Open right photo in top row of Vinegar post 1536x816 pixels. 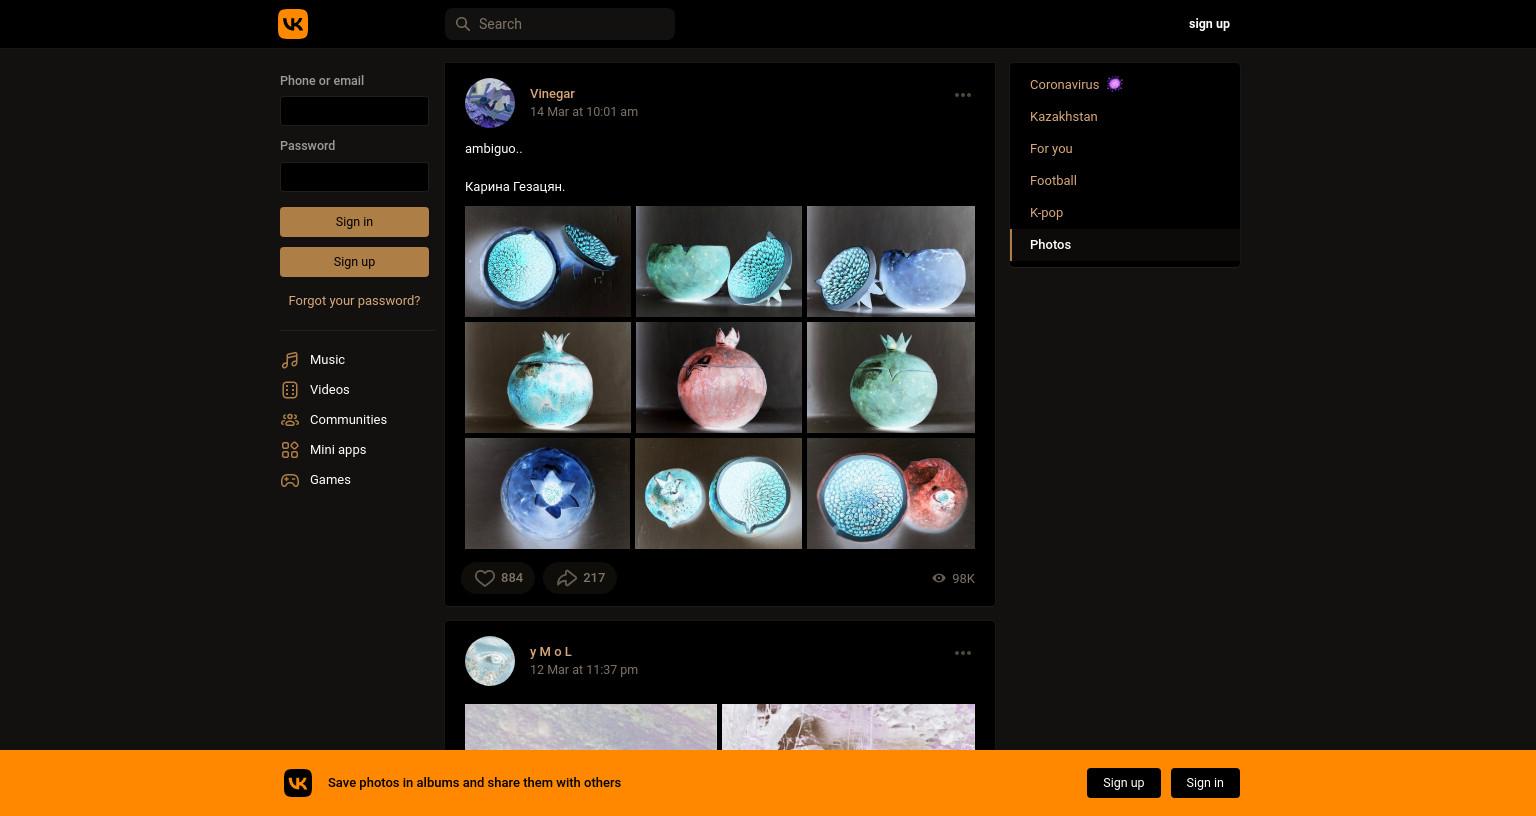tap(891, 261)
